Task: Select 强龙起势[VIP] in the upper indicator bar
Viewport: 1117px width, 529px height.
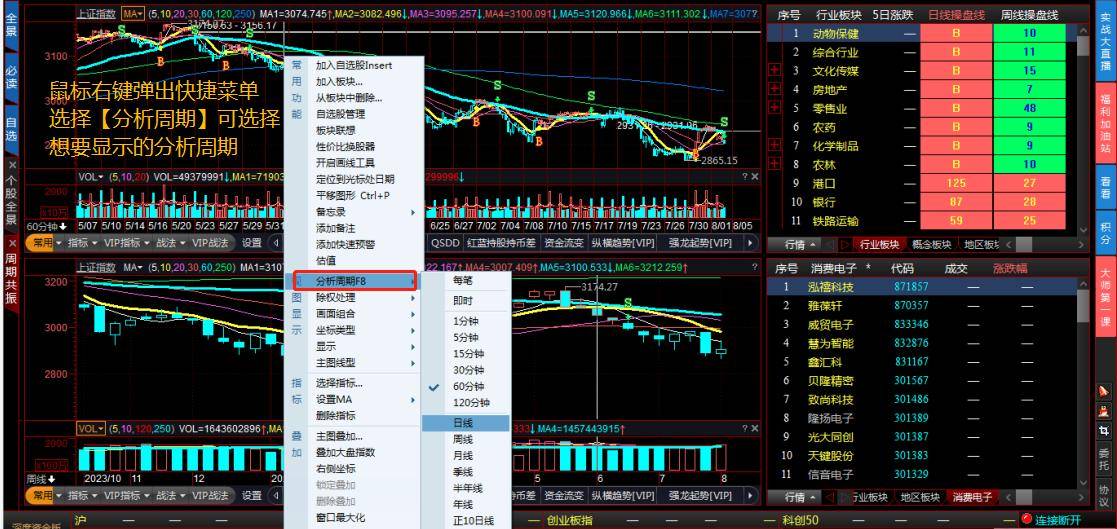Action: (700, 243)
